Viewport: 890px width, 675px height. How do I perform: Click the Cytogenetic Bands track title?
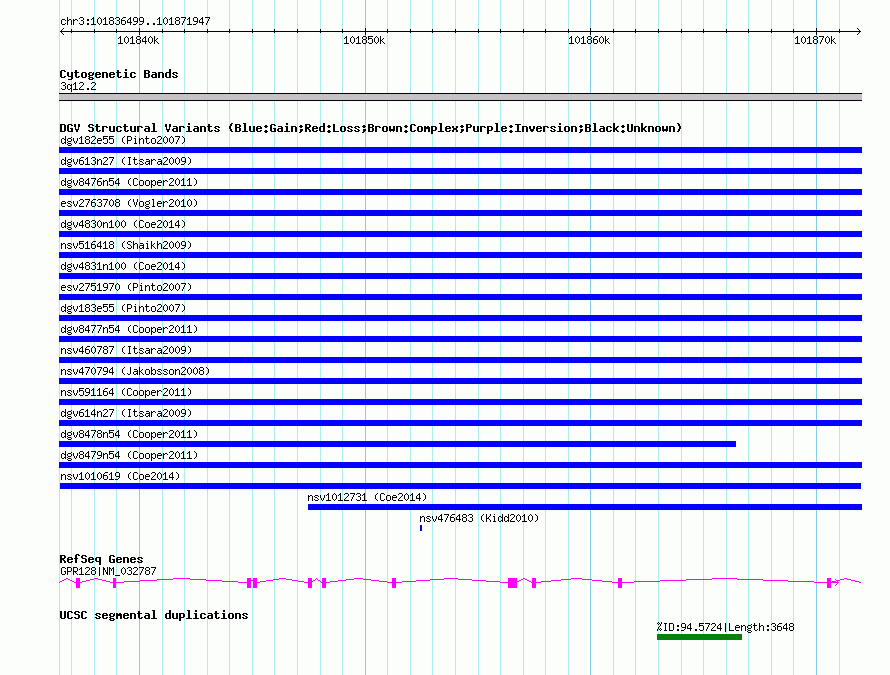[x=119, y=74]
